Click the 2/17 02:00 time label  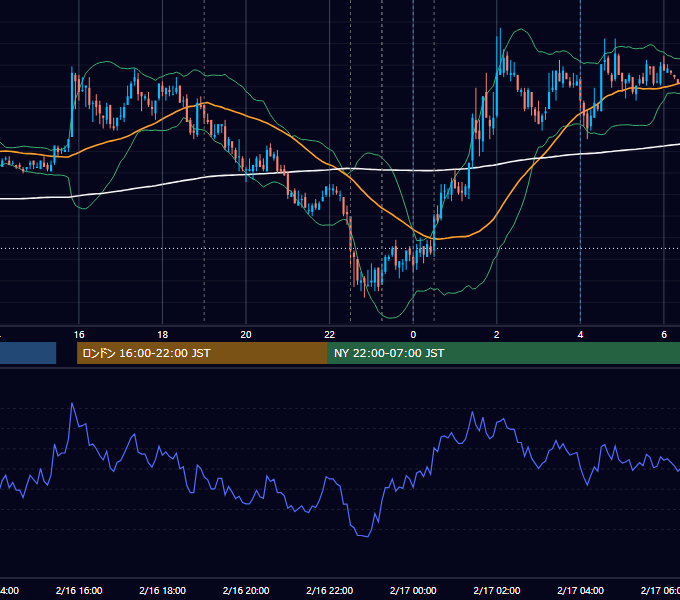[x=497, y=590]
